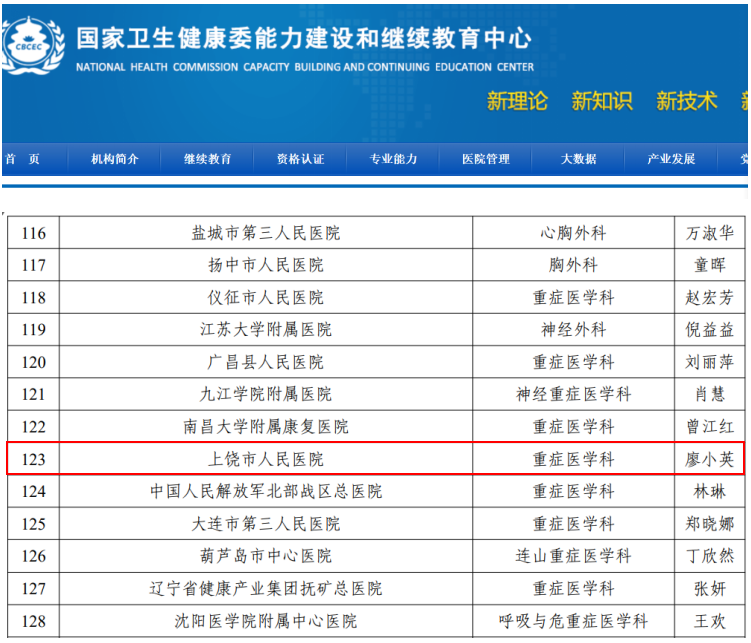Screen dimensions: 751x643
Task: Open the 产业发展 menu item
Action: [x=671, y=159]
